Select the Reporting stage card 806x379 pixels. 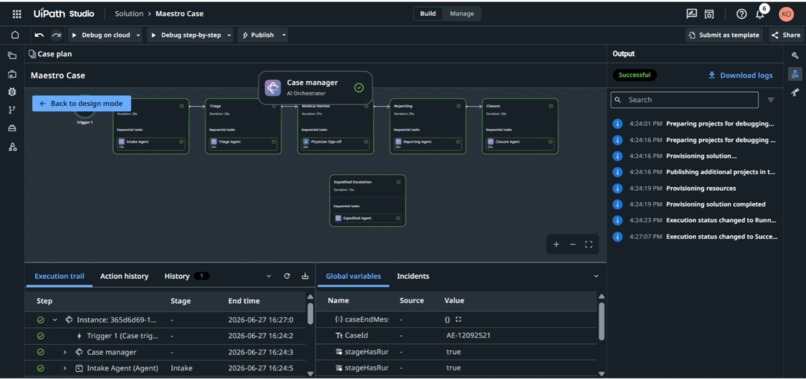[x=428, y=127]
